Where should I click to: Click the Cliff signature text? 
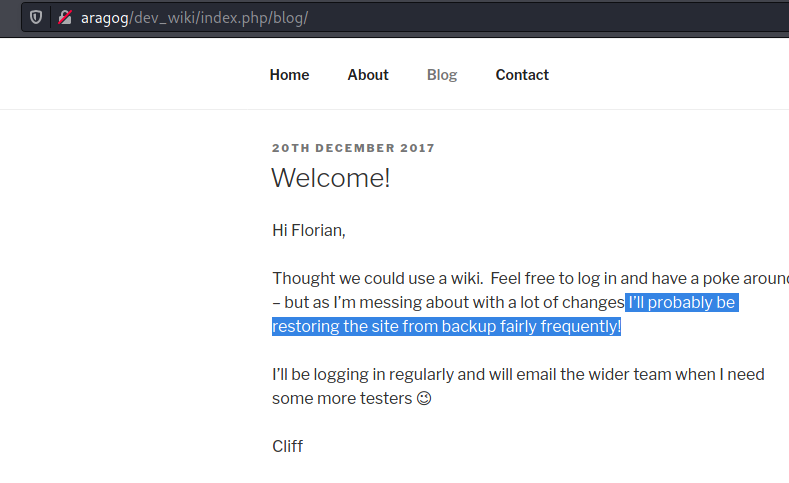pyautogui.click(x=287, y=446)
